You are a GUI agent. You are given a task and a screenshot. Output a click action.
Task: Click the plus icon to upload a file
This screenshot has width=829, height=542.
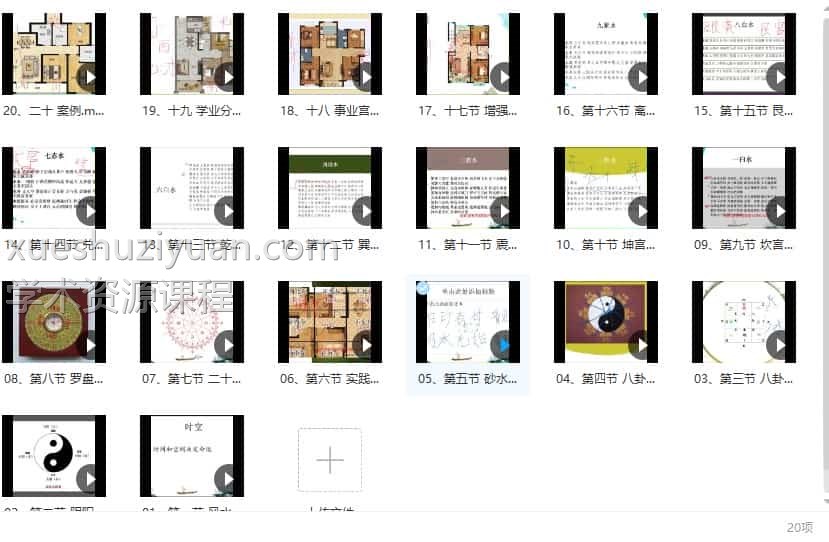(x=330, y=460)
